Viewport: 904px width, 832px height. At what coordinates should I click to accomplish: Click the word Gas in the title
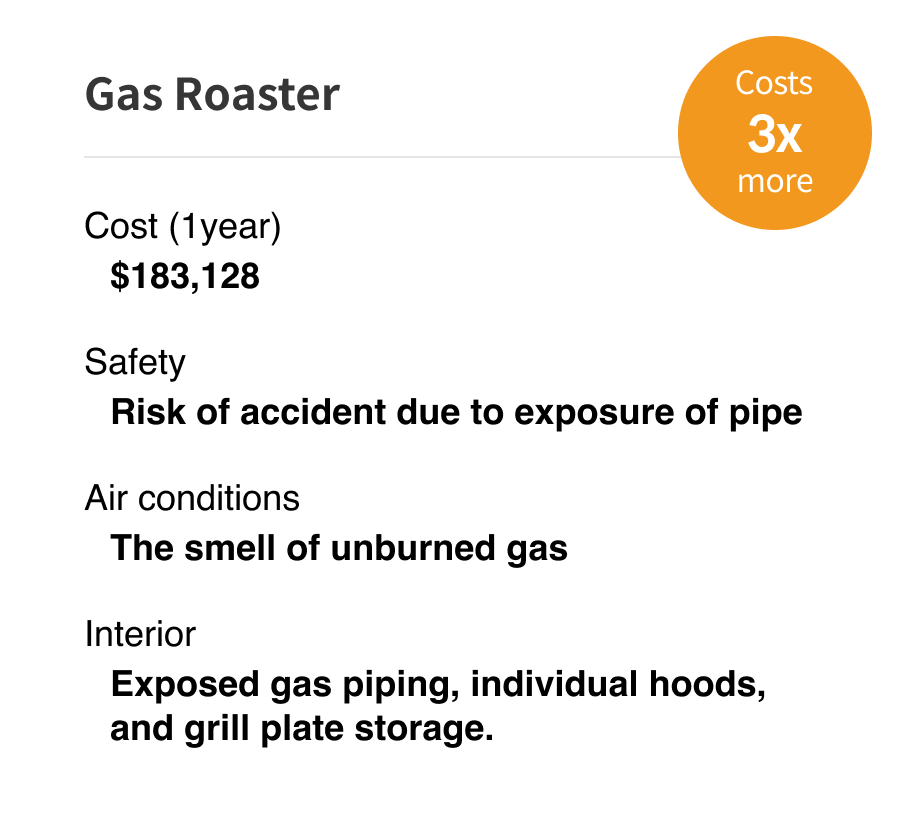point(123,95)
